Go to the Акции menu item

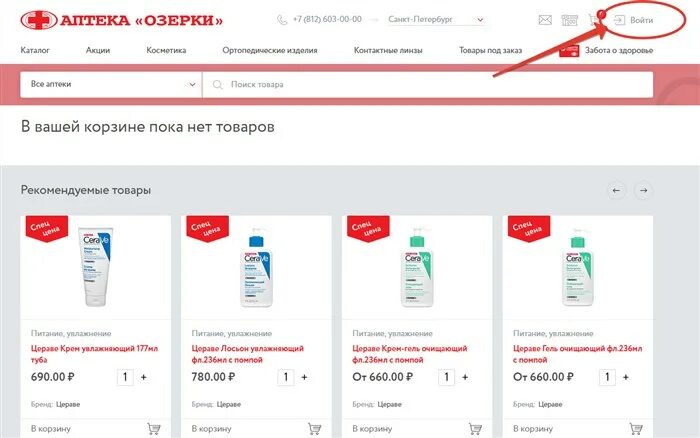point(98,50)
